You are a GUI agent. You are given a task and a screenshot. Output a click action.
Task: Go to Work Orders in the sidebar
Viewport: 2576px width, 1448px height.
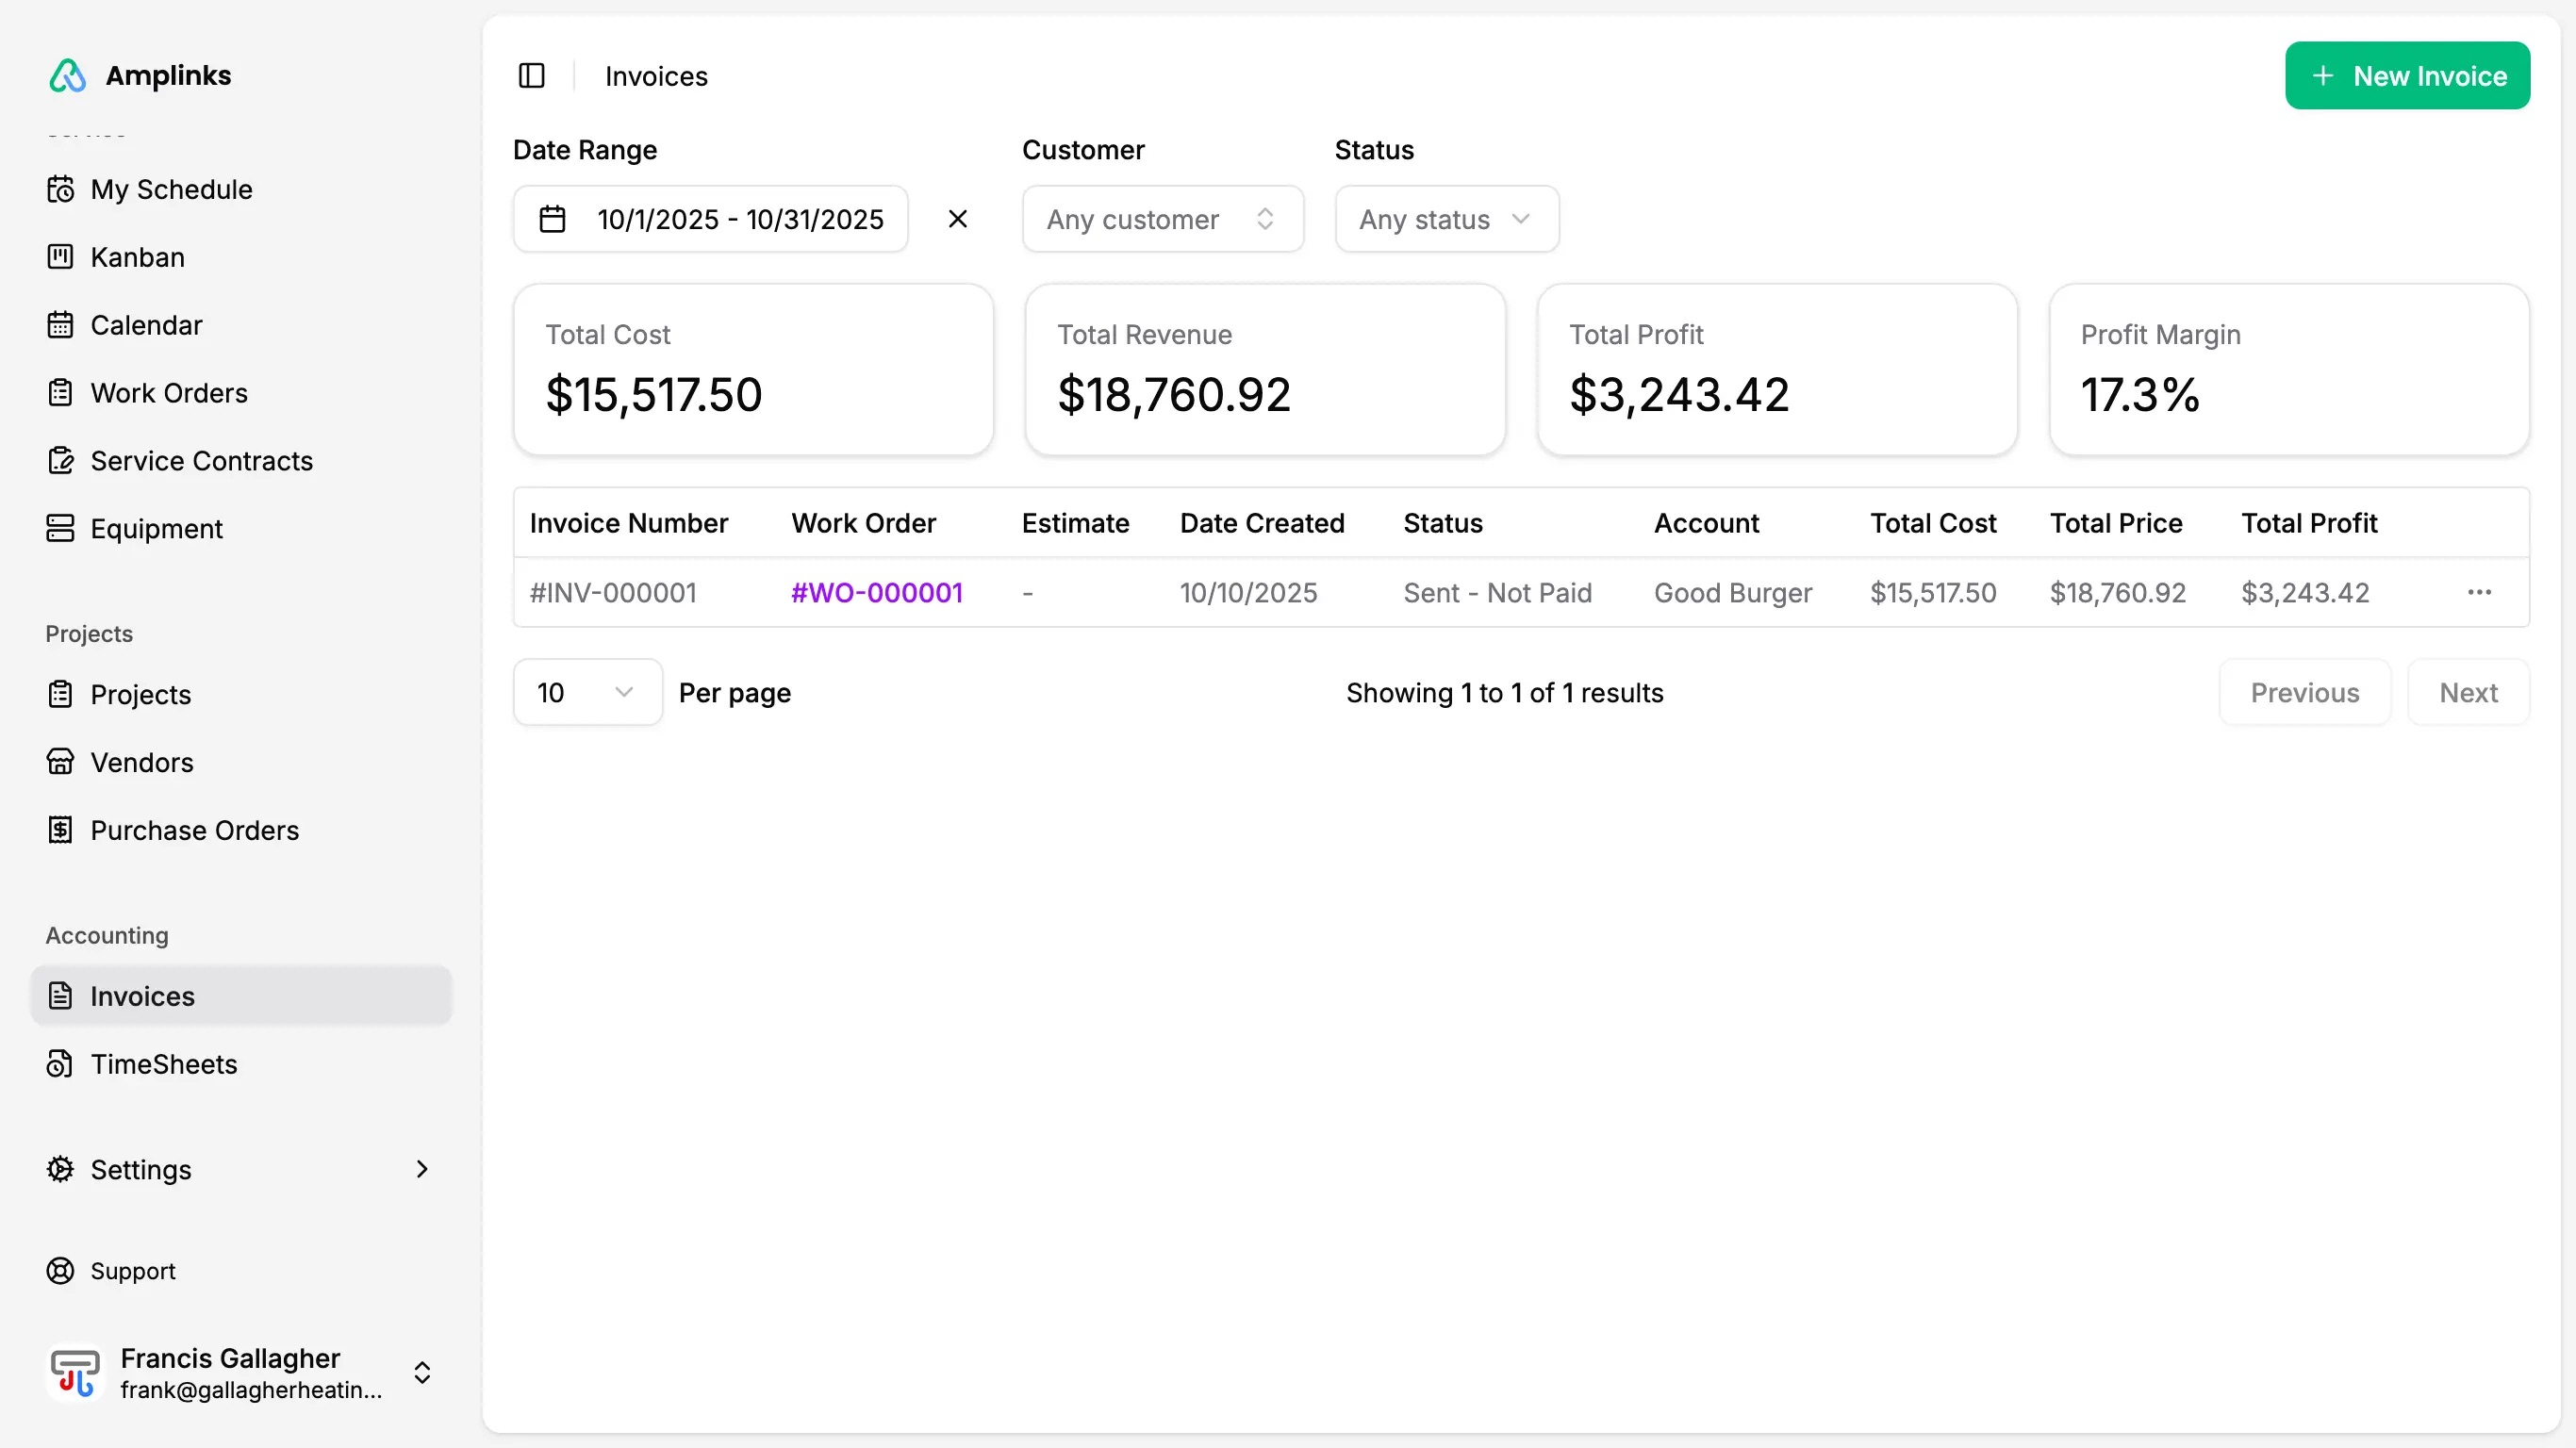168,393
